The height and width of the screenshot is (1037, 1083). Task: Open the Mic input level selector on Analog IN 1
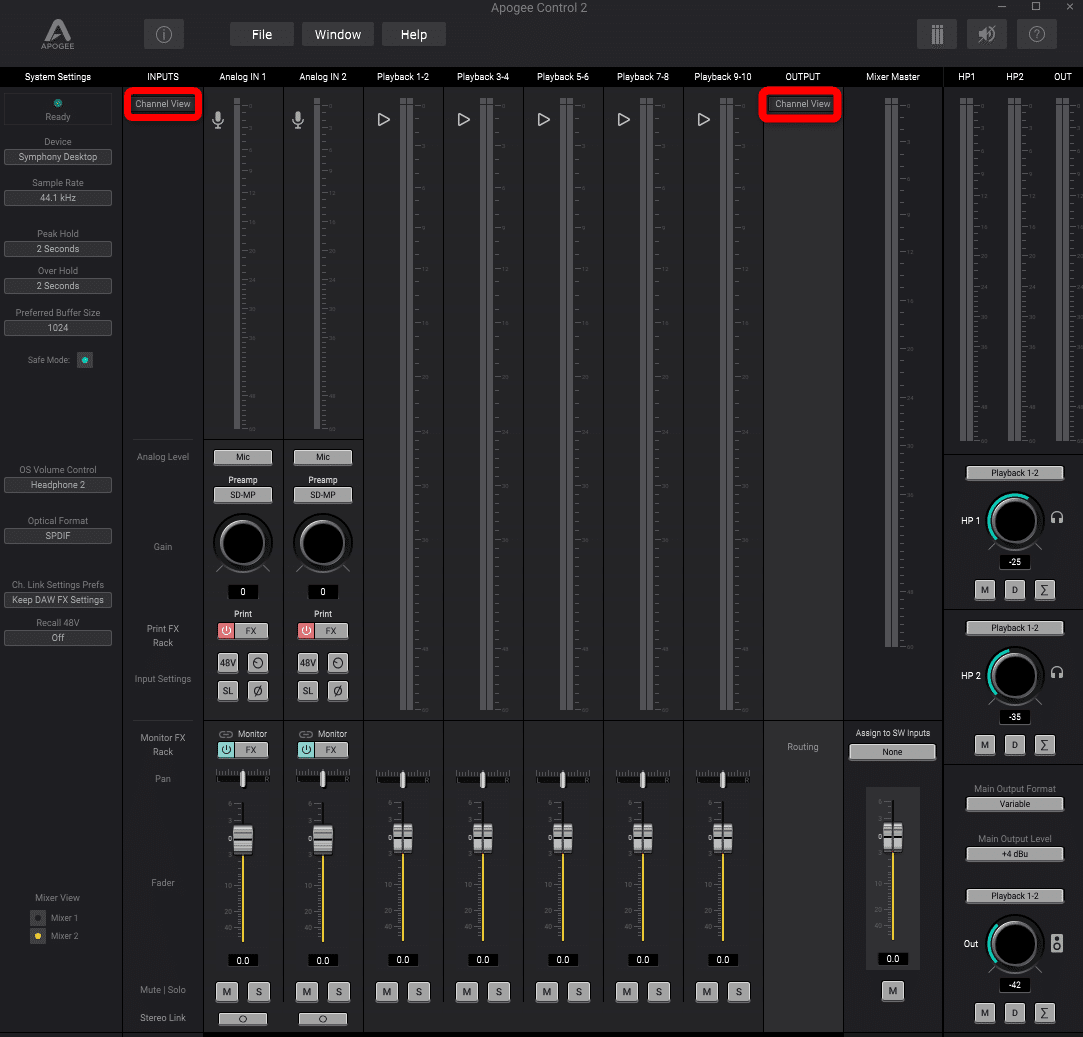pyautogui.click(x=242, y=457)
